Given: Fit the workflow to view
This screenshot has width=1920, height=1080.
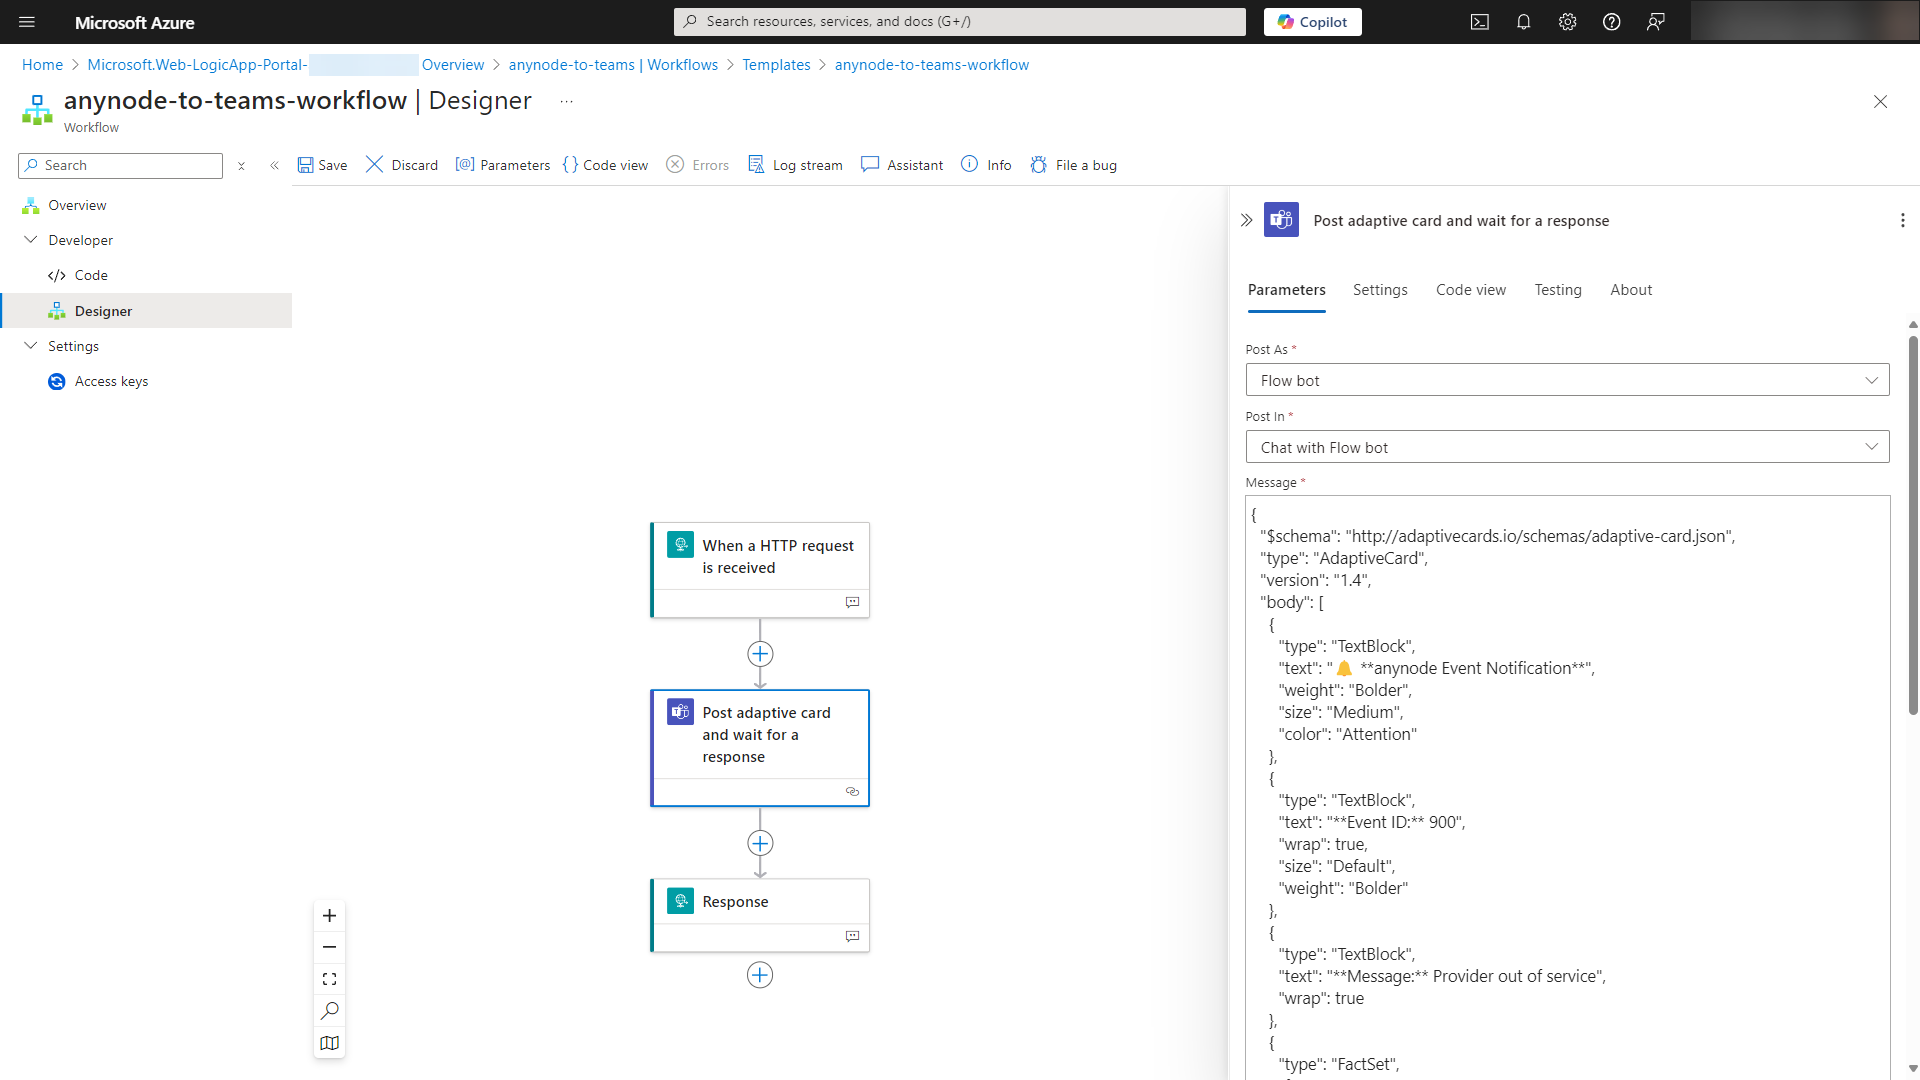Looking at the screenshot, I should (x=329, y=978).
